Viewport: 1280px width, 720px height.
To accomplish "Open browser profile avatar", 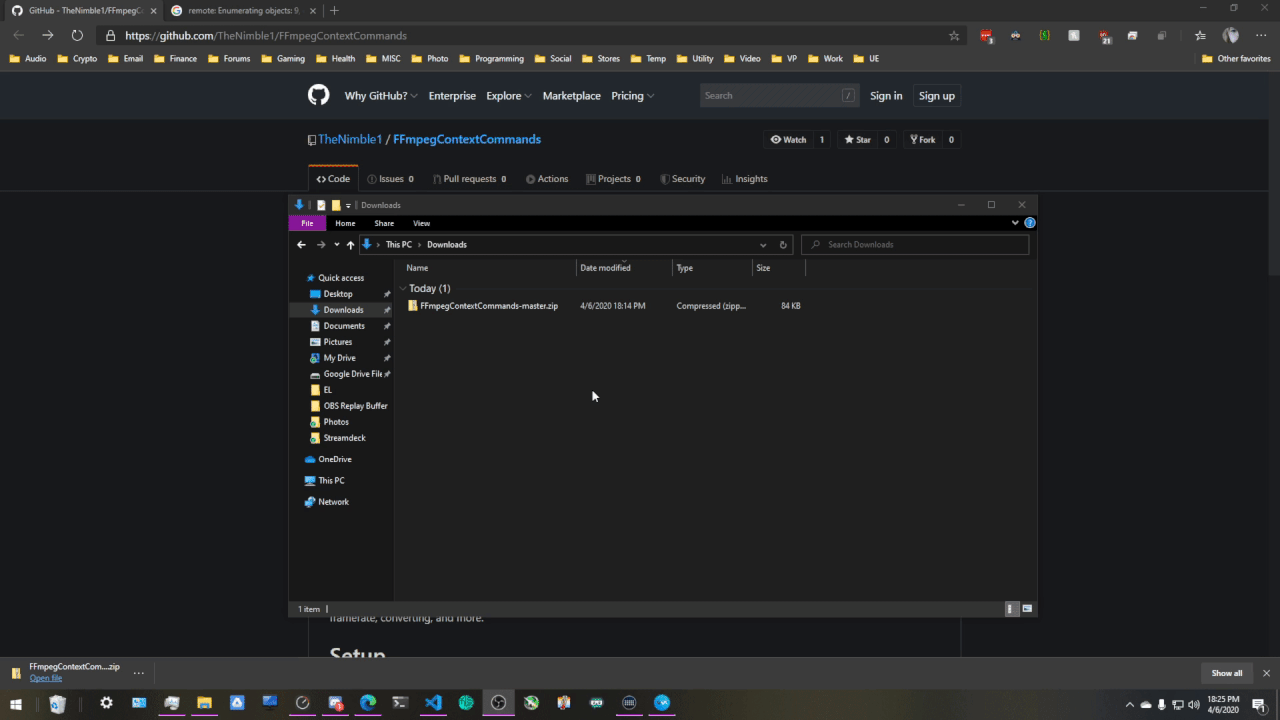I will 1231,35.
